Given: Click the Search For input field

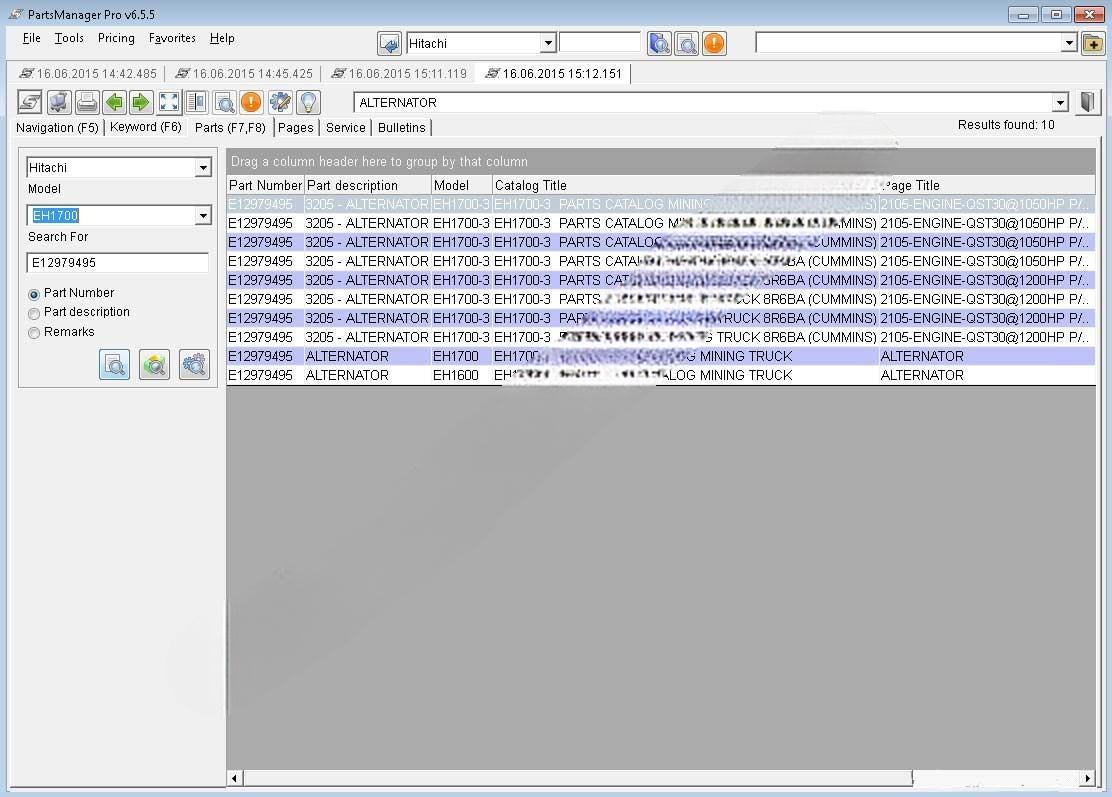Looking at the screenshot, I should click(117, 262).
